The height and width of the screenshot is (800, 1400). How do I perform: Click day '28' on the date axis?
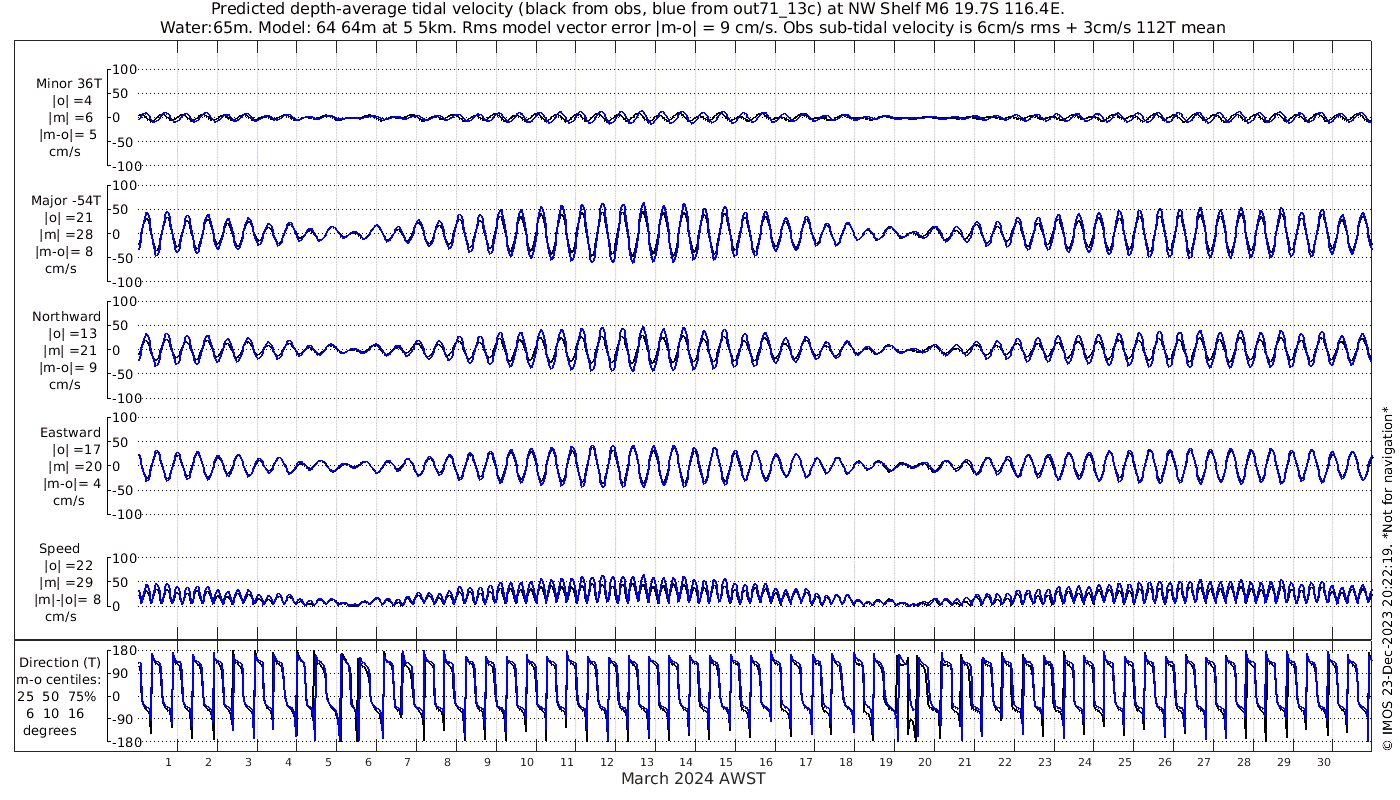pyautogui.click(x=1244, y=762)
